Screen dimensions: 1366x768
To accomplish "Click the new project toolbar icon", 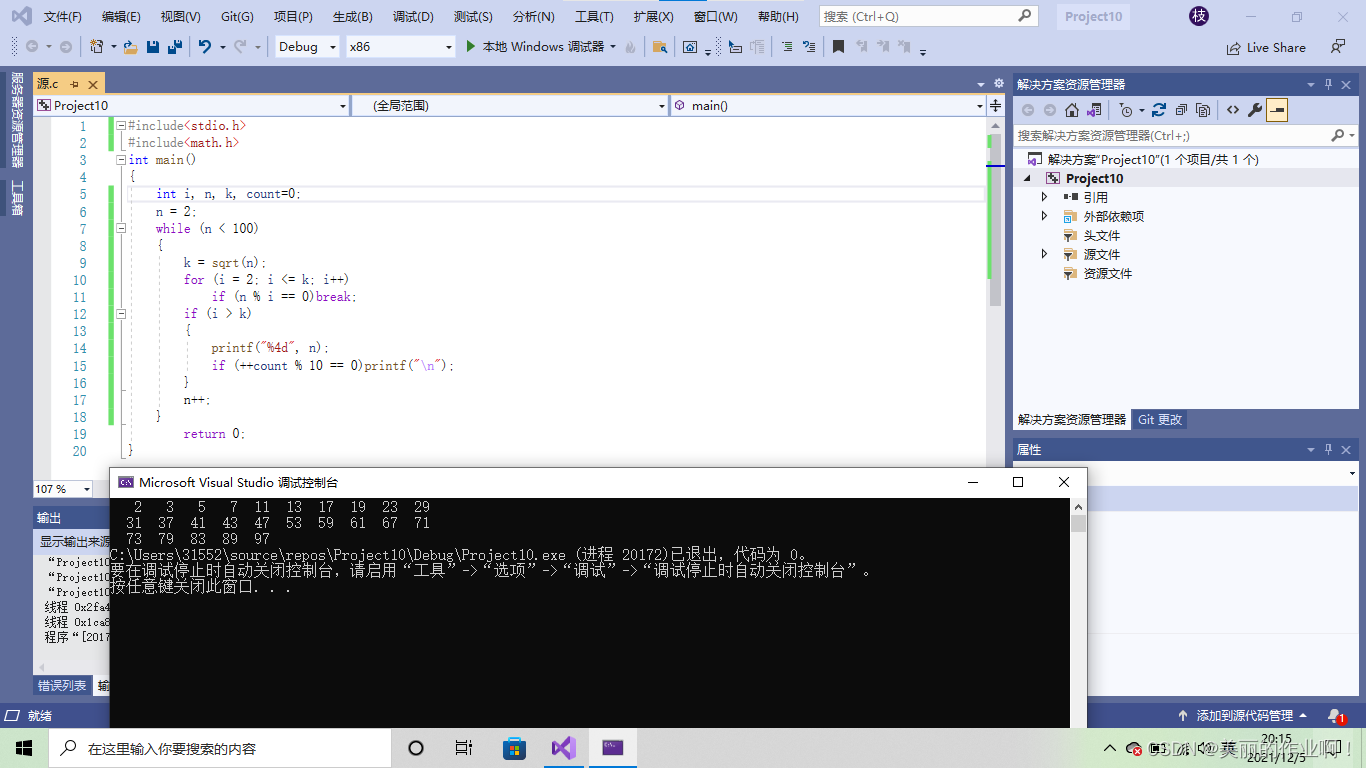I will tap(97, 47).
